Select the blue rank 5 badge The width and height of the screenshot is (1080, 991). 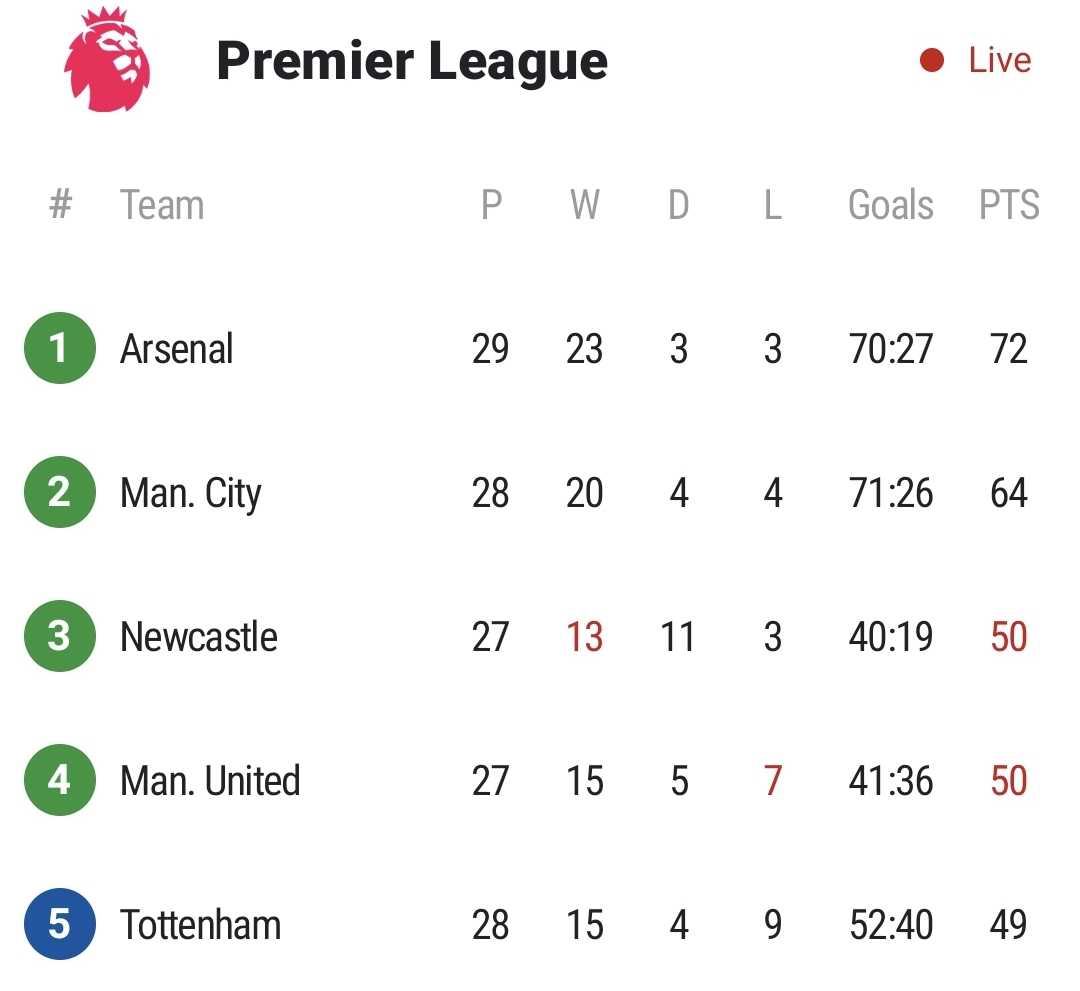(59, 924)
